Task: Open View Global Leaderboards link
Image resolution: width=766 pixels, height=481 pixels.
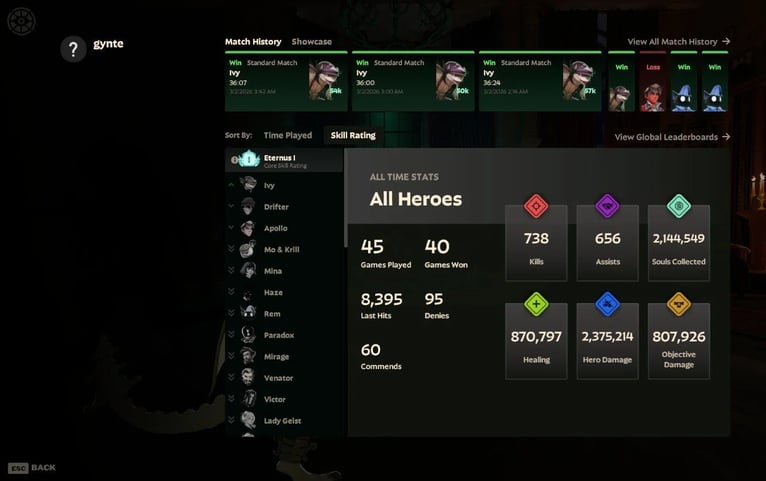Action: [x=672, y=137]
